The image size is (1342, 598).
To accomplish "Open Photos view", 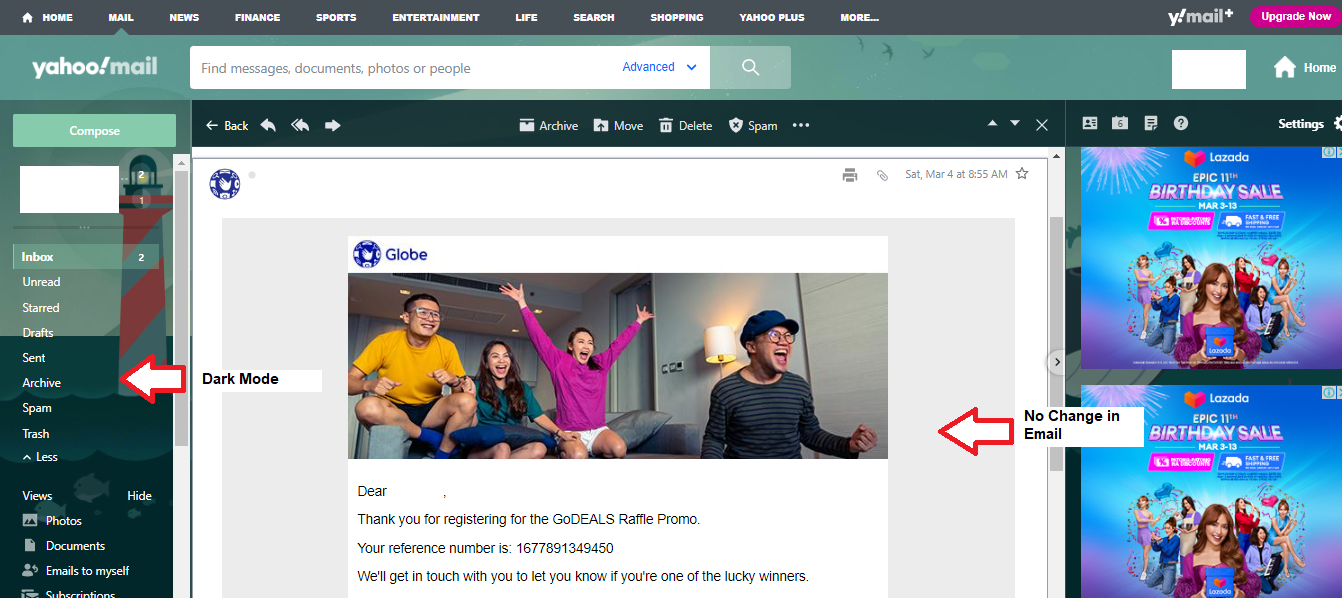I will pyautogui.click(x=52, y=521).
